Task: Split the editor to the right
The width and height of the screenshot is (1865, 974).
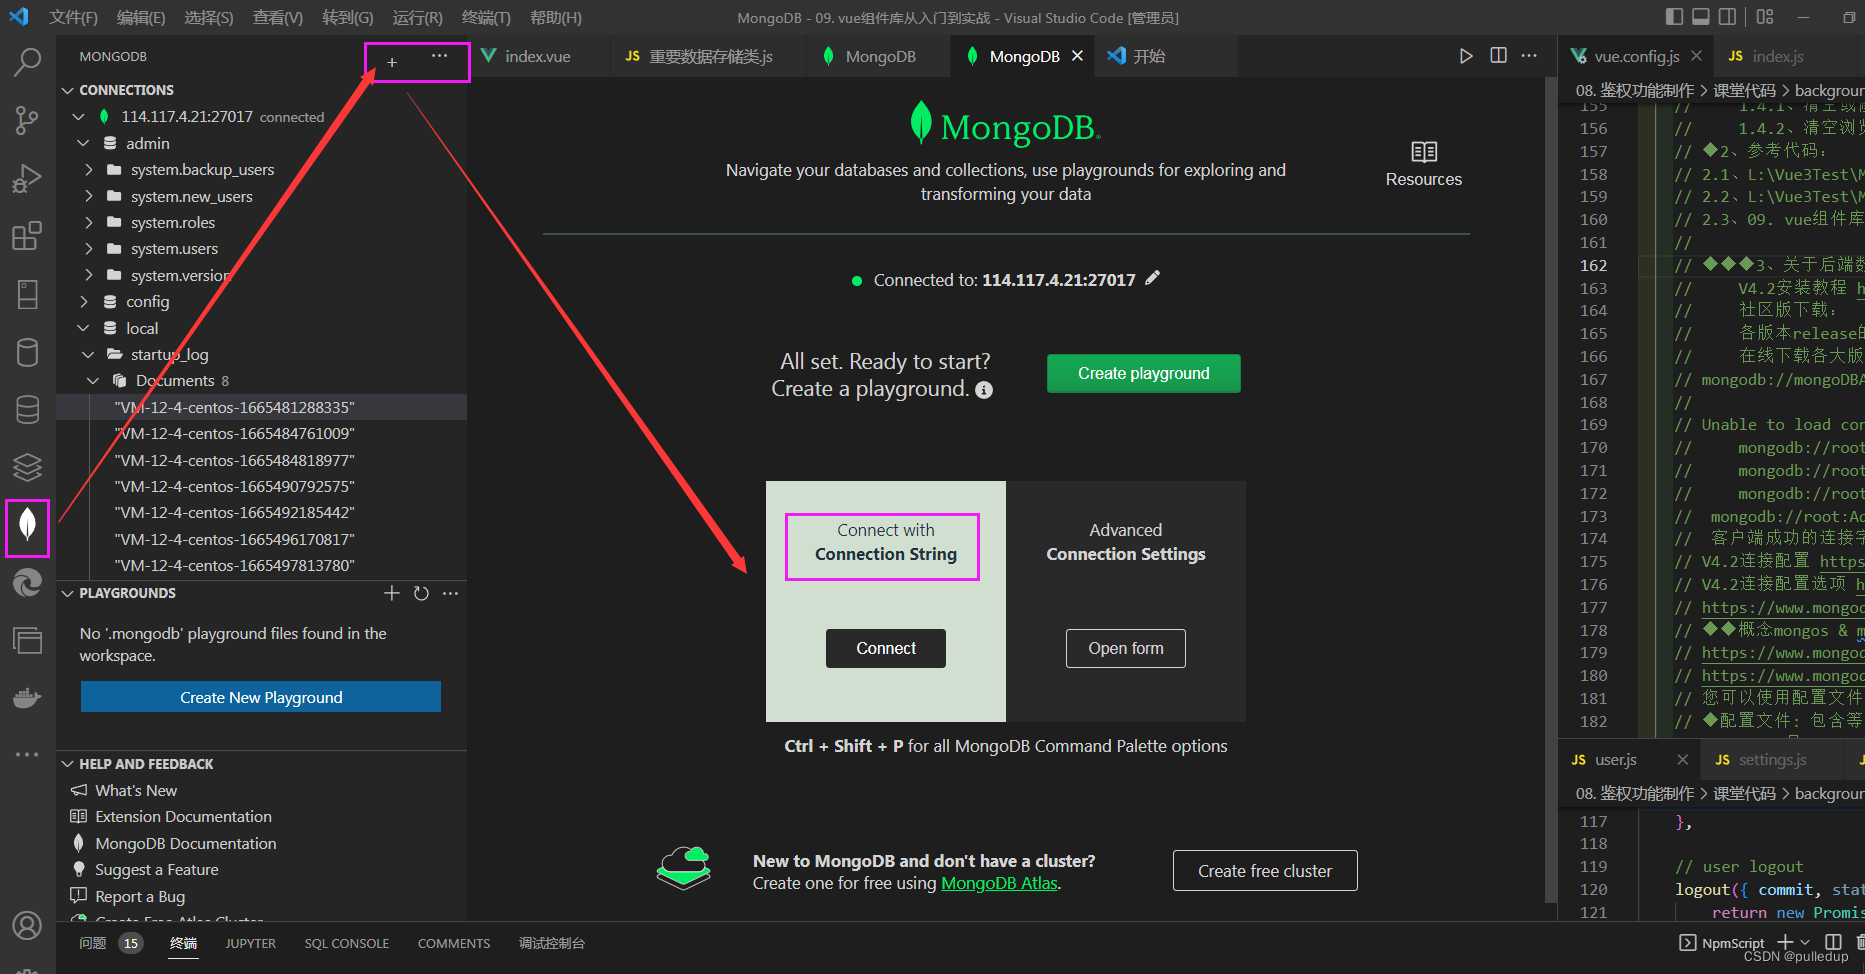Action: point(1498,56)
